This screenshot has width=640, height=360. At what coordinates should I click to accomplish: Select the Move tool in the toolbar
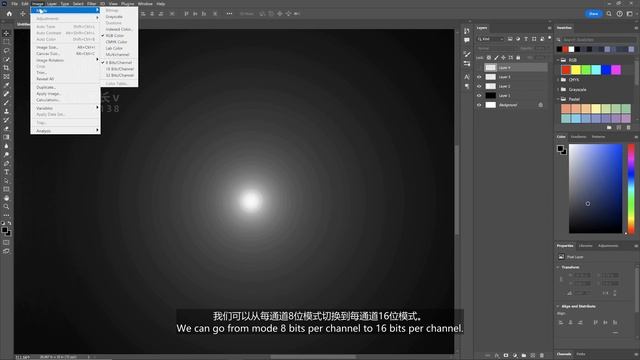point(6,33)
